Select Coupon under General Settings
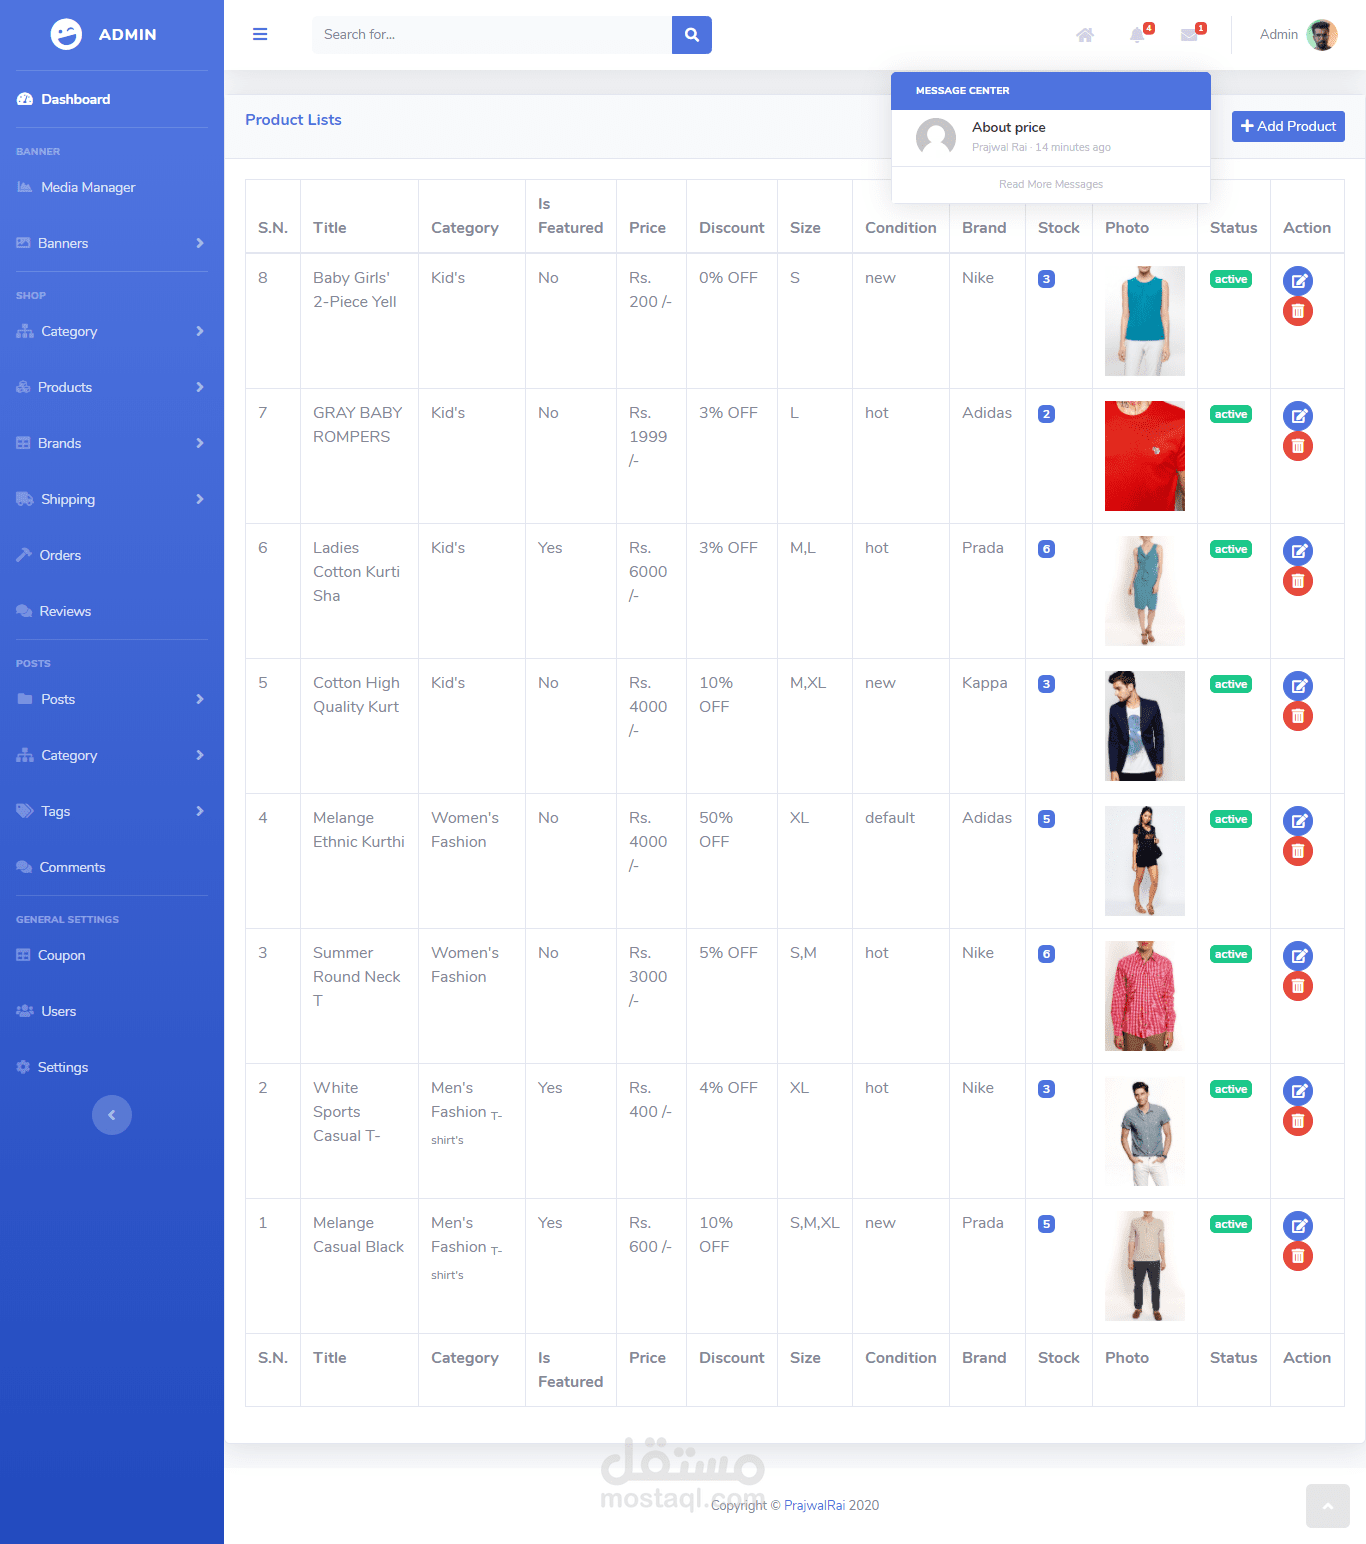This screenshot has height=1544, width=1366. 62,955
